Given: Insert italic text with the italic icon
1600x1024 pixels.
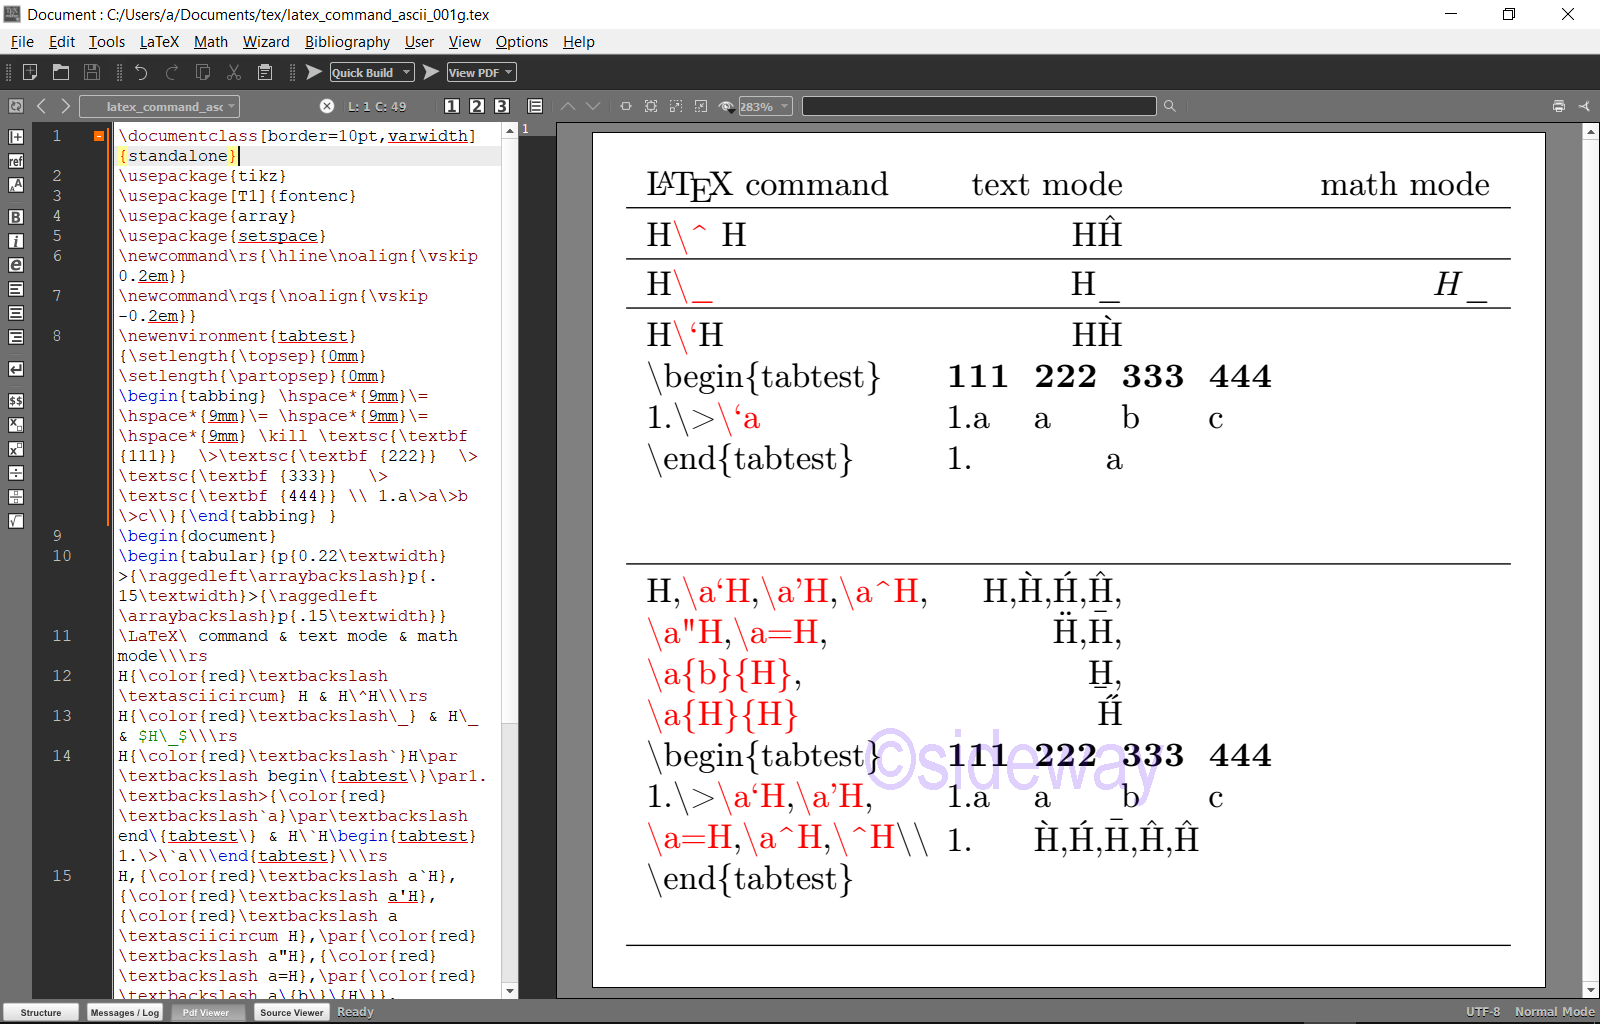Looking at the screenshot, I should 16,241.
